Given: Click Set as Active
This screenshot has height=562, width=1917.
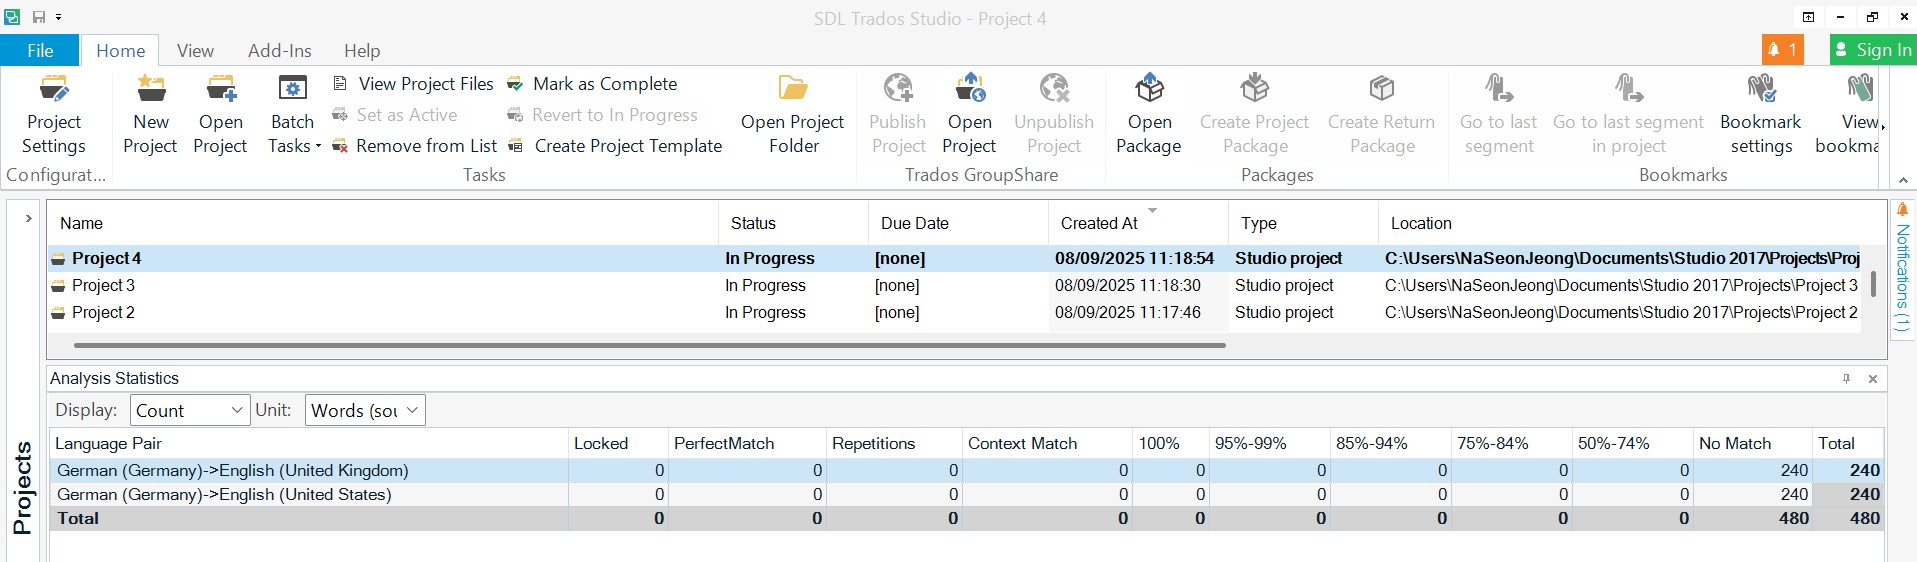Looking at the screenshot, I should (394, 115).
